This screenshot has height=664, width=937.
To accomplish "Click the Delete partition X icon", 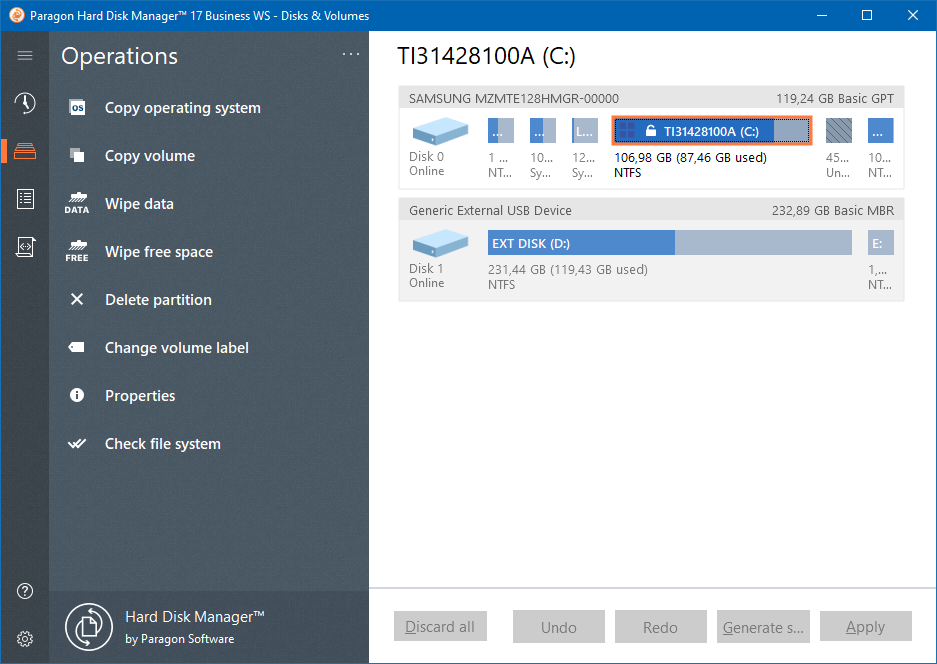I will [77, 299].
